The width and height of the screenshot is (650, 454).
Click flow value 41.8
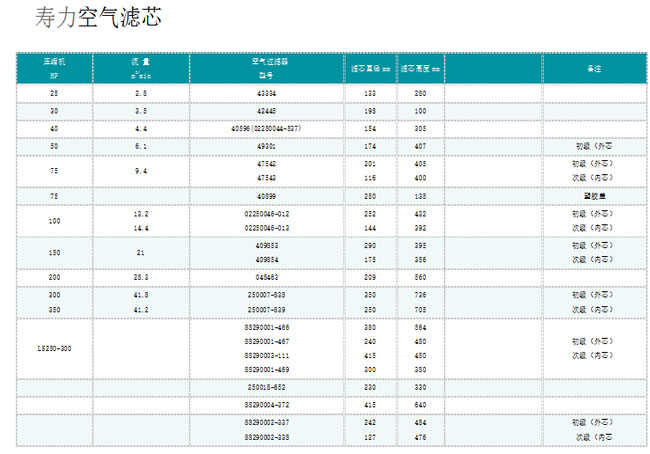click(x=141, y=295)
